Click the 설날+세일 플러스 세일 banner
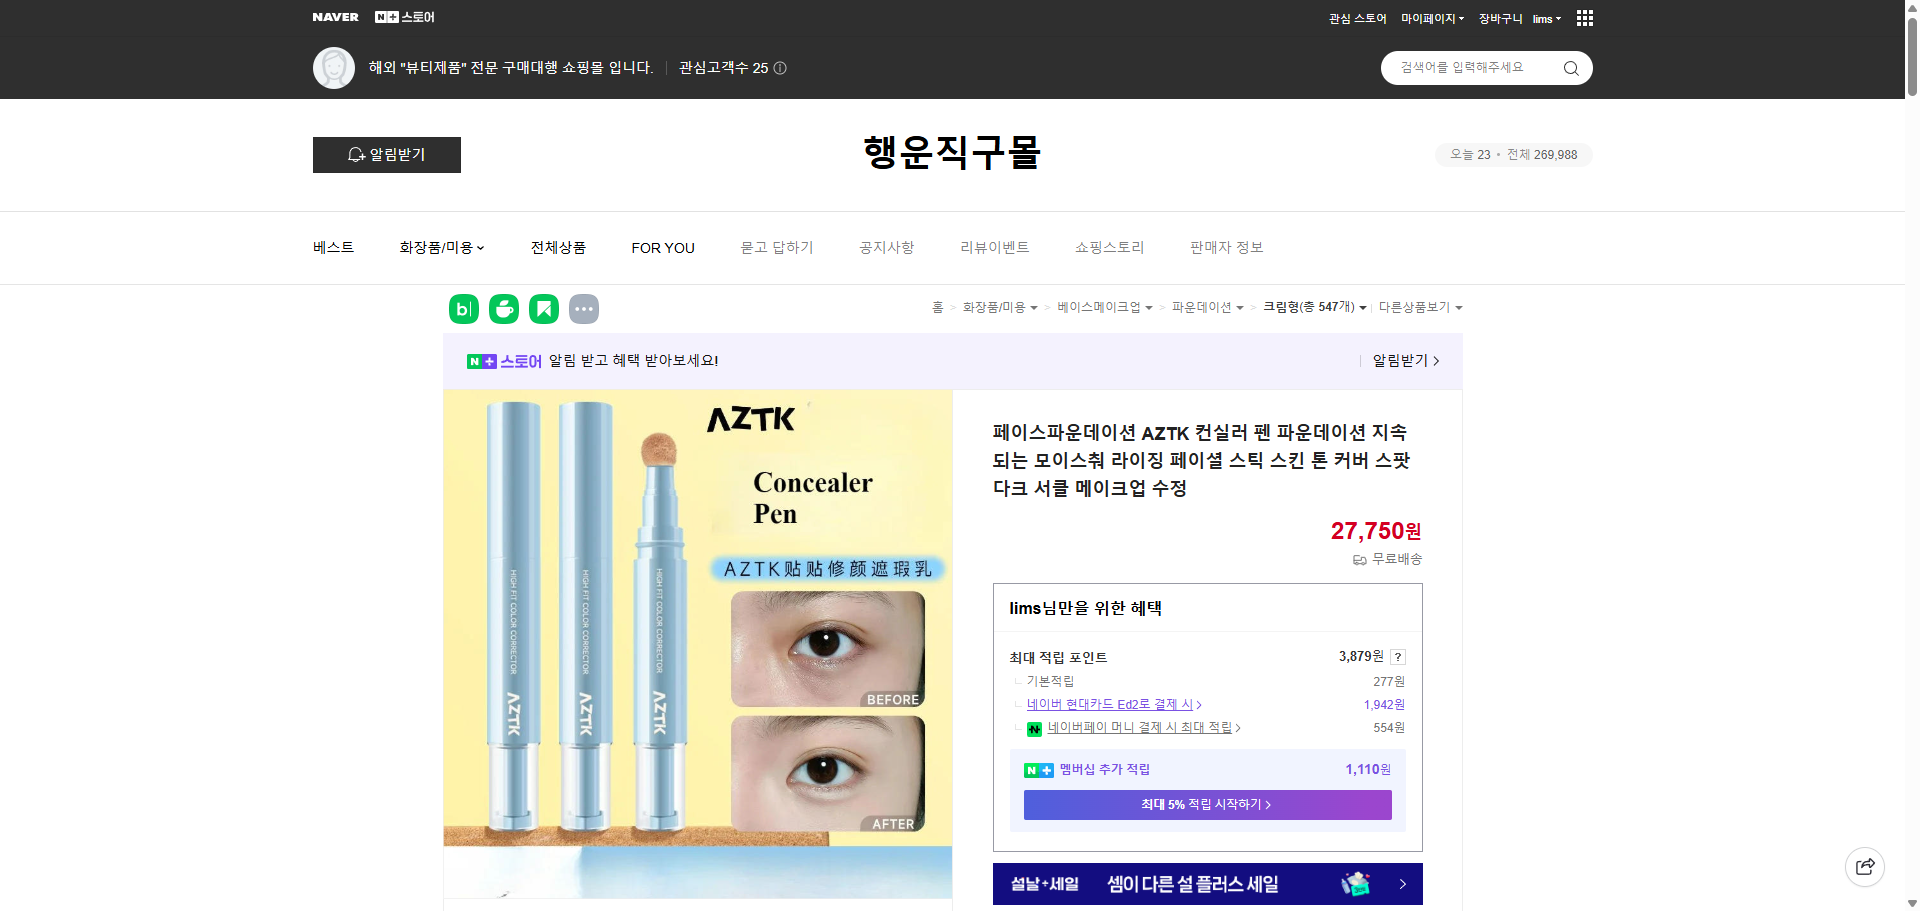 pyautogui.click(x=1206, y=884)
